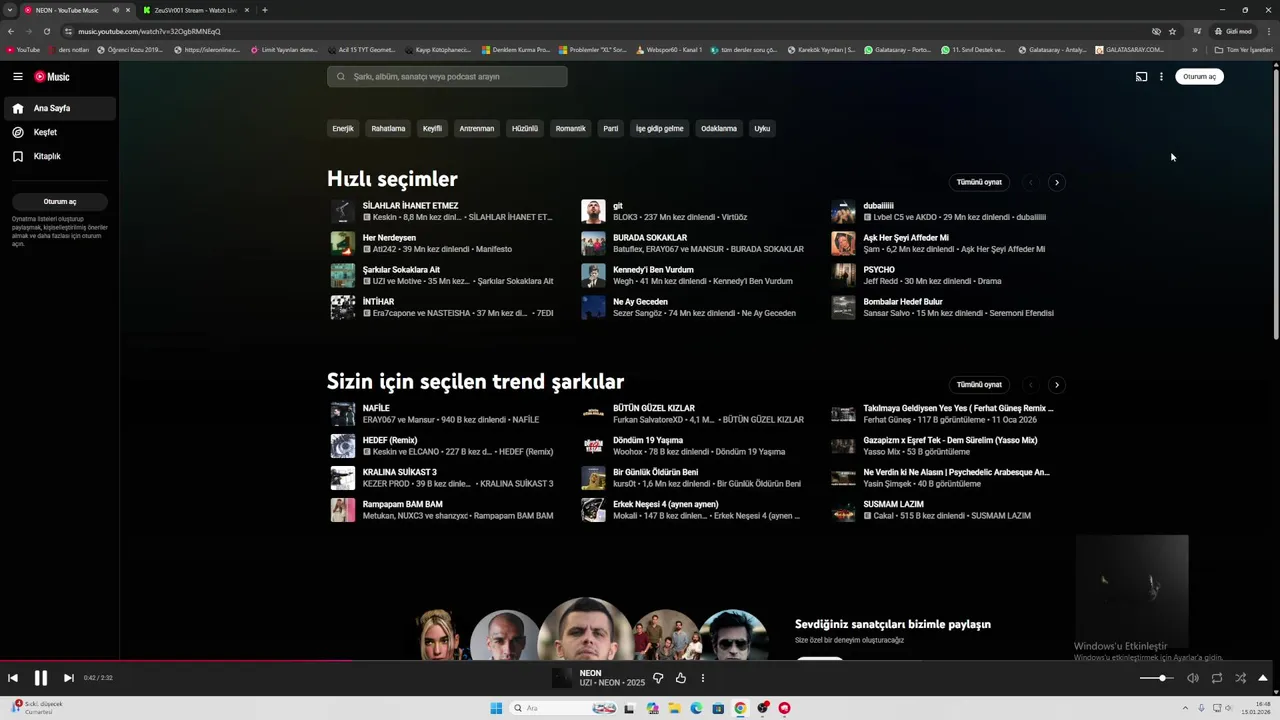Image resolution: width=1280 pixels, height=720 pixels.
Task: Open the Keşfet page from the sidebar
Action: [59, 132]
